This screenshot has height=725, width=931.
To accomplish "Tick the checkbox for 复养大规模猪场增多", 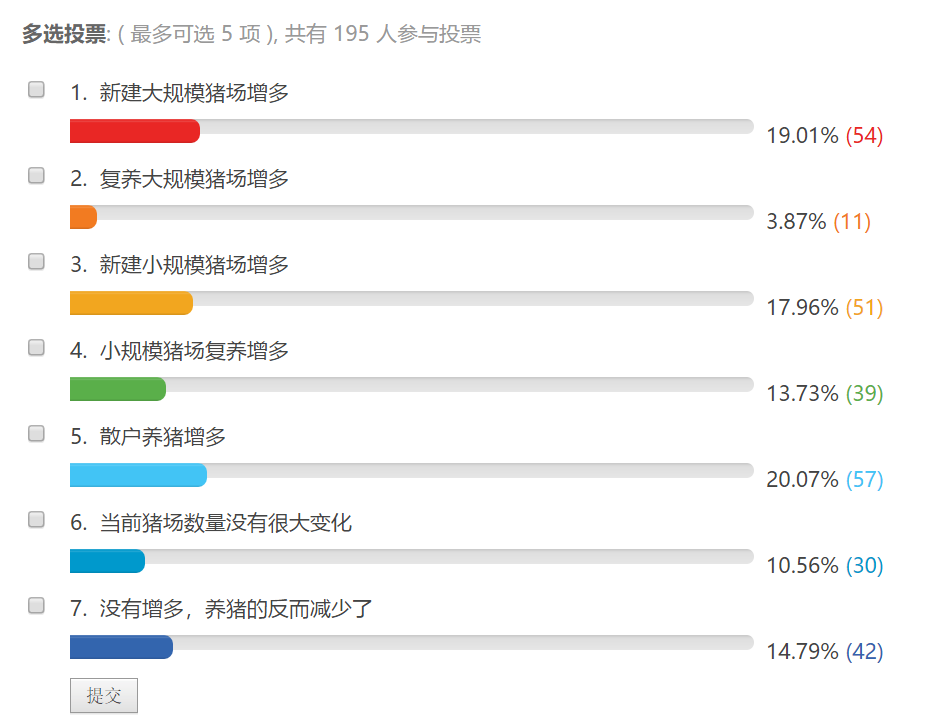I will pos(37,176).
